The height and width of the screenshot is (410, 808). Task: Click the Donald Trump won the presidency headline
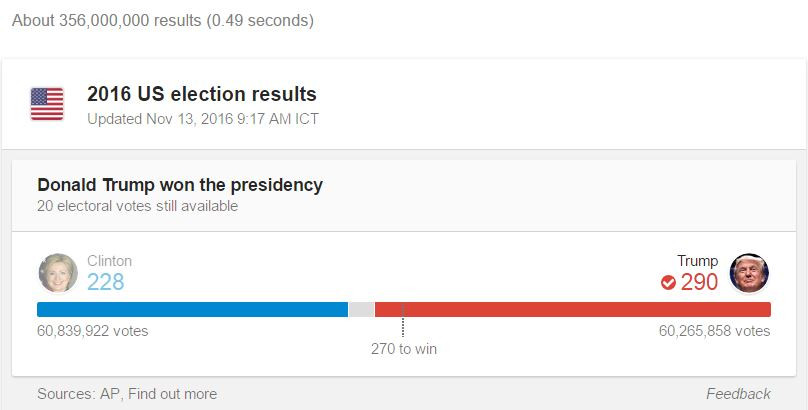click(x=180, y=185)
